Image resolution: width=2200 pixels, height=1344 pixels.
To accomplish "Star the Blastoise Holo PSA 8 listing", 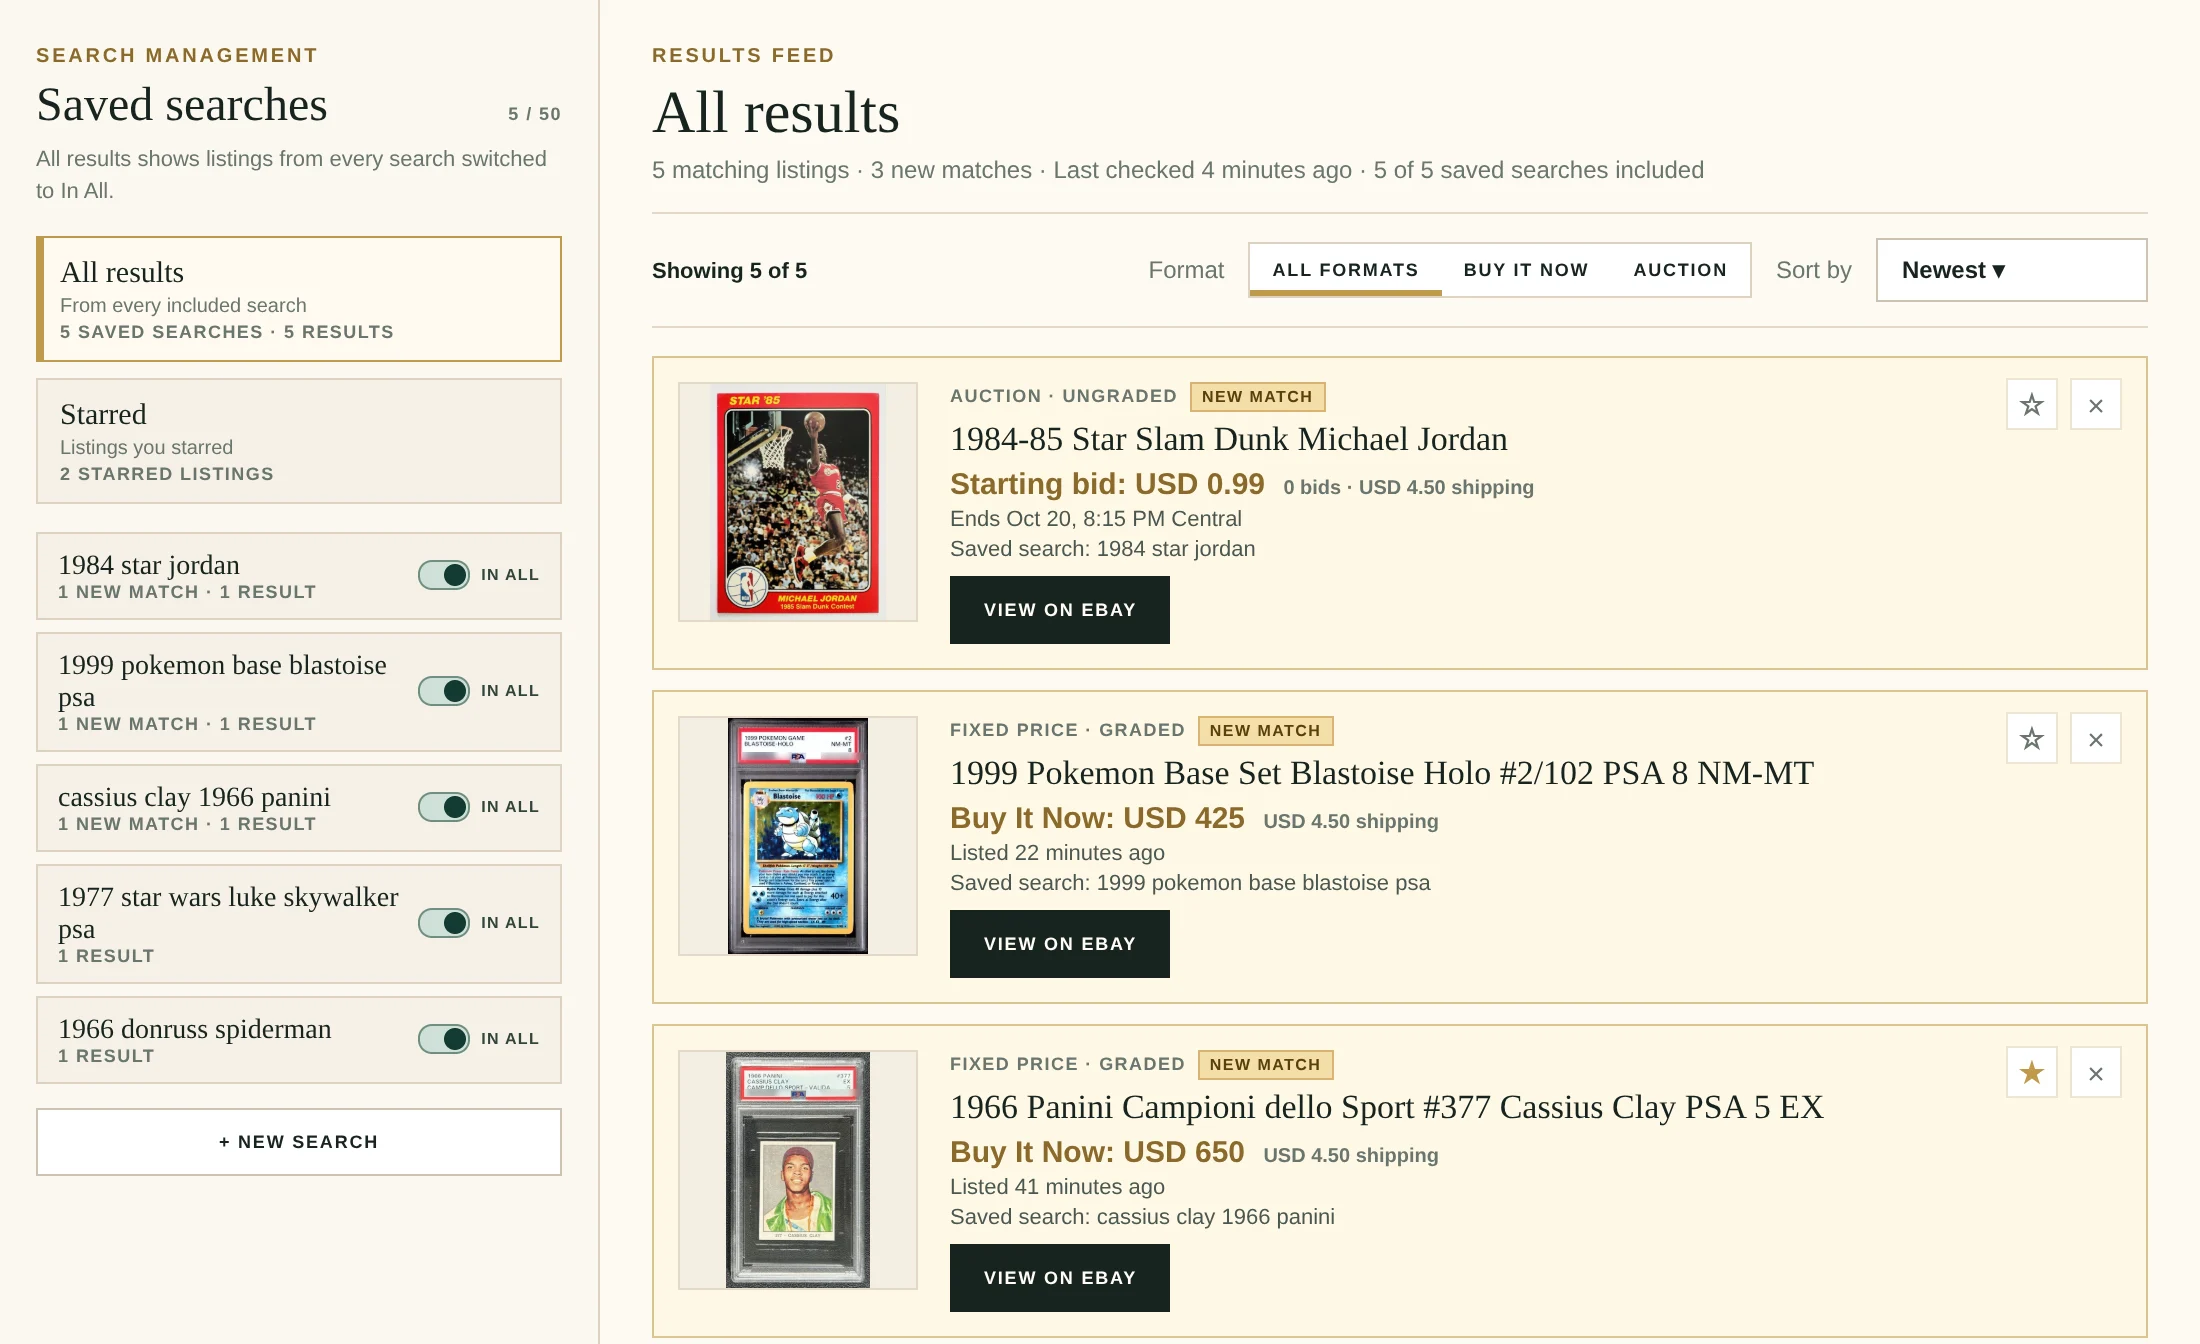I will (2031, 739).
